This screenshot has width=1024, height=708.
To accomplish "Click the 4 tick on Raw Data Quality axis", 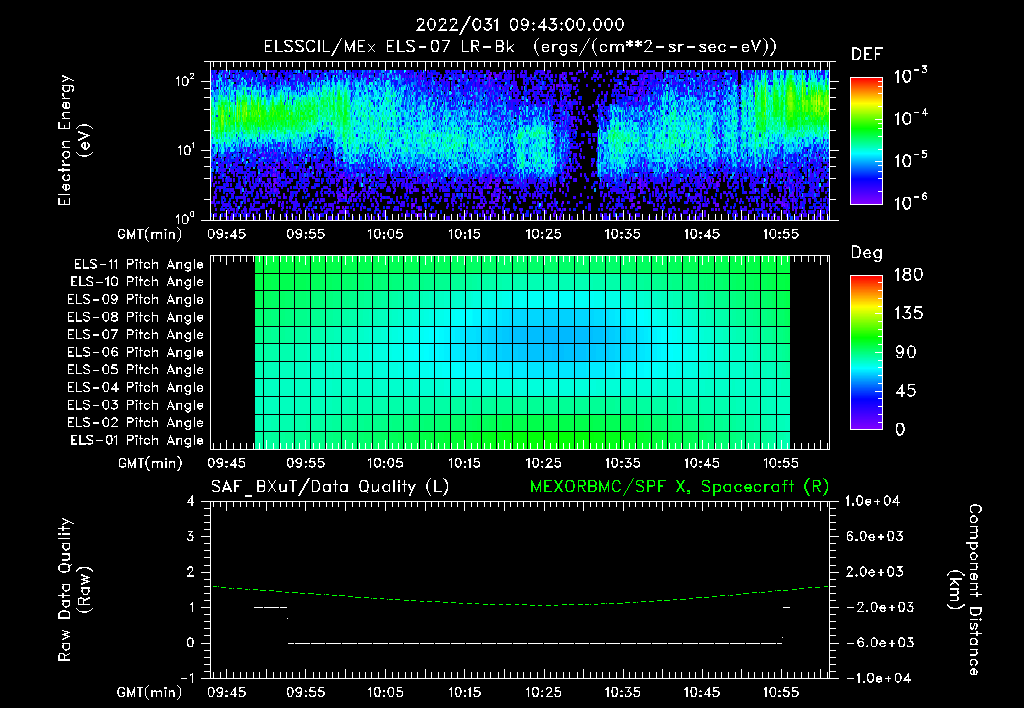I will click(x=191, y=501).
